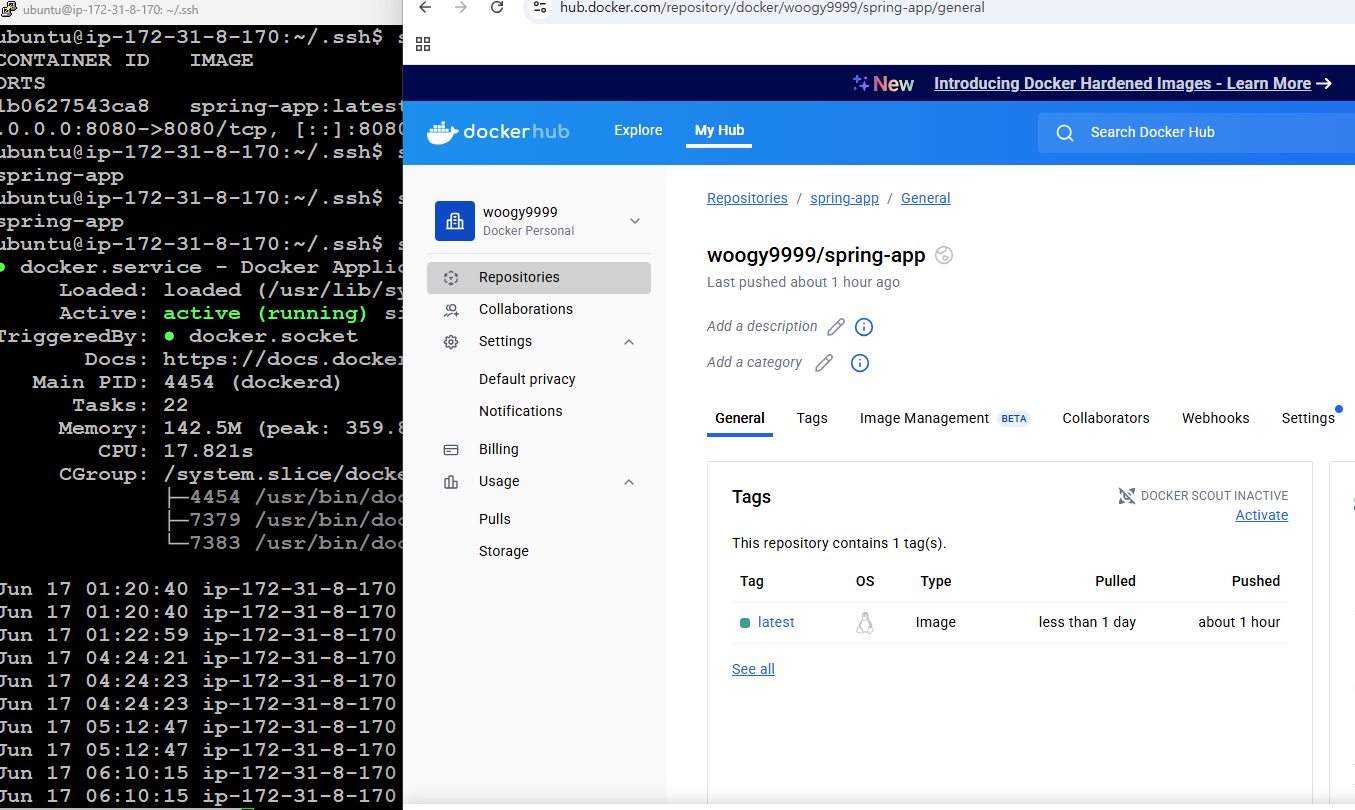
Task: Click the Search Docker Hub field
Action: [x=1196, y=133]
